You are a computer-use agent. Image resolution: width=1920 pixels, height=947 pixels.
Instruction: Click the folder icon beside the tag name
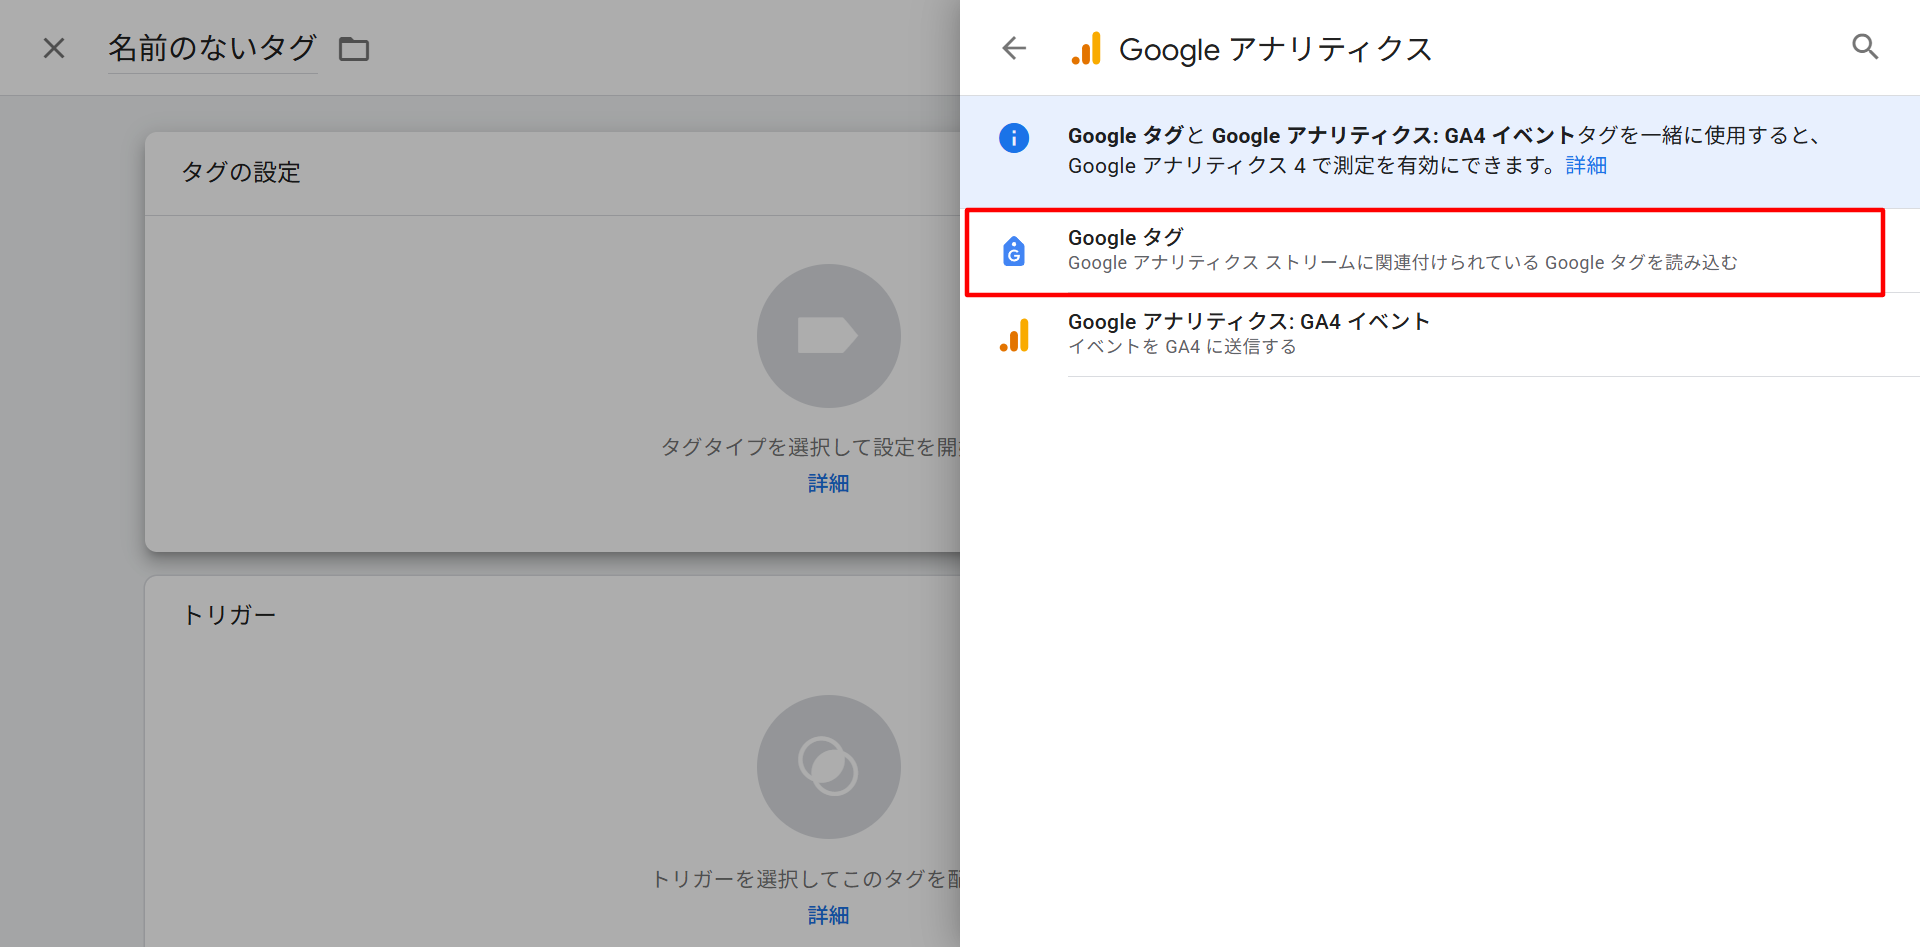coord(354,49)
